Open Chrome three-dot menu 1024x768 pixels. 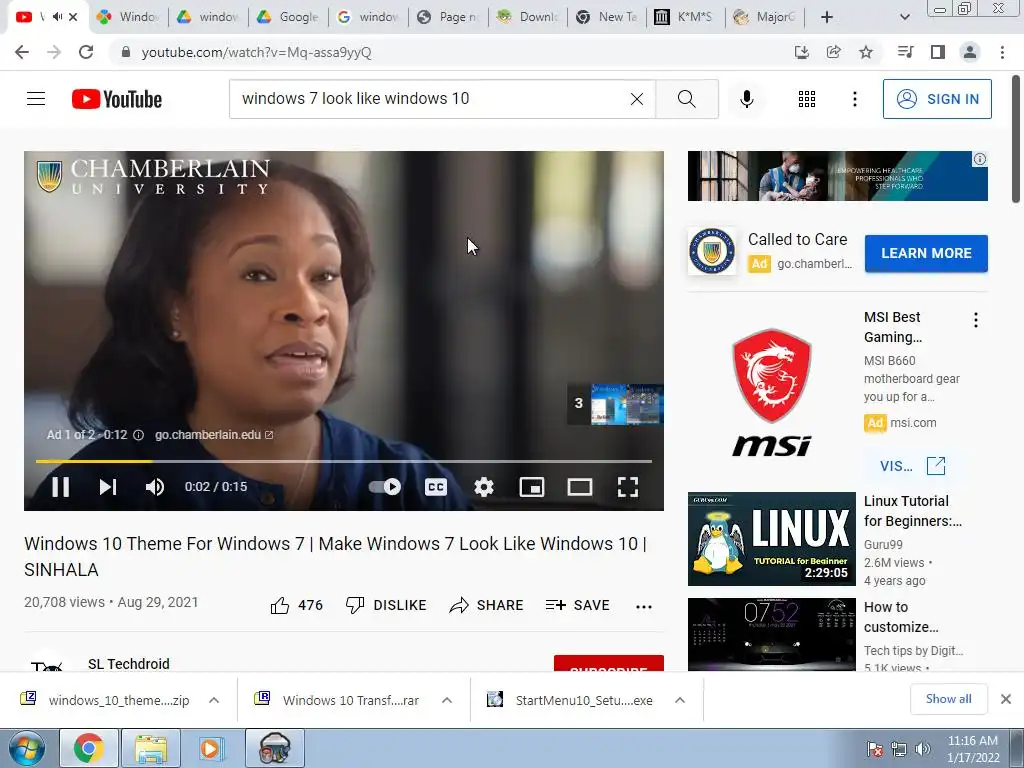click(x=1002, y=52)
